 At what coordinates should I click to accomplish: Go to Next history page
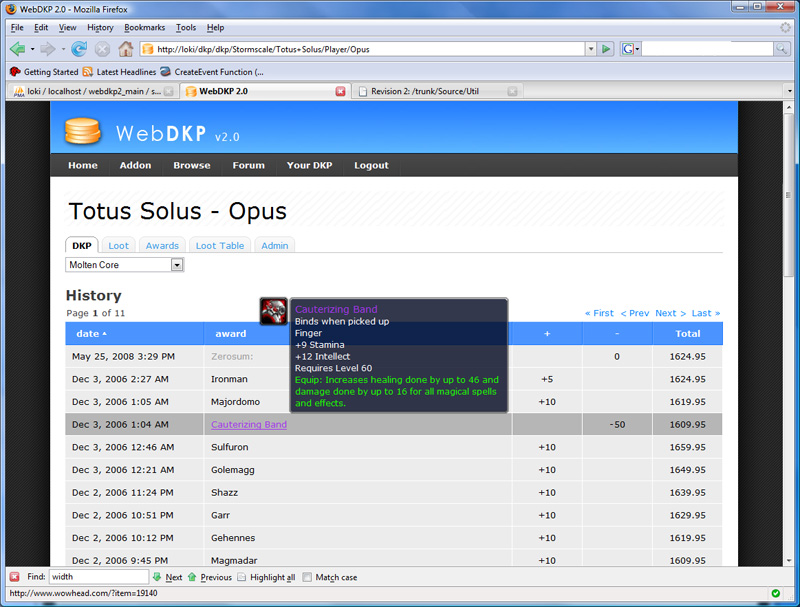[665, 313]
